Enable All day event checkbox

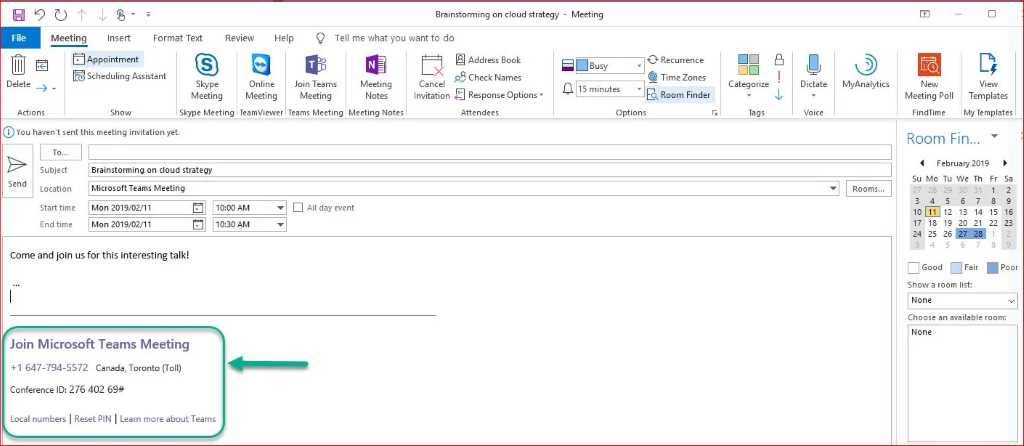[x=298, y=208]
